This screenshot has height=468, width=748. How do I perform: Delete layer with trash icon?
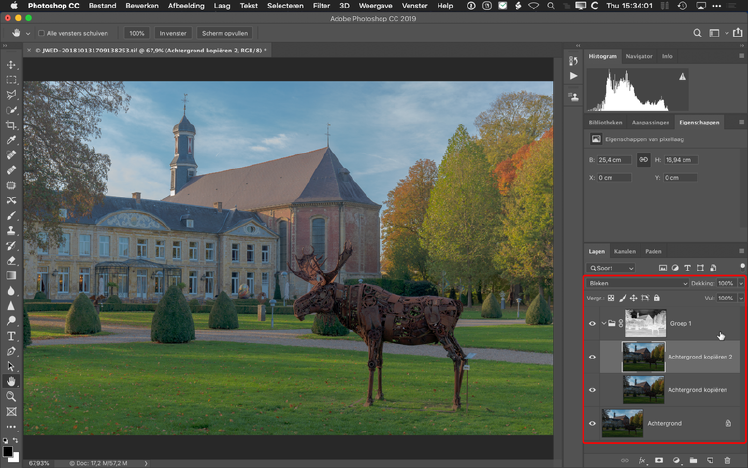(727, 460)
